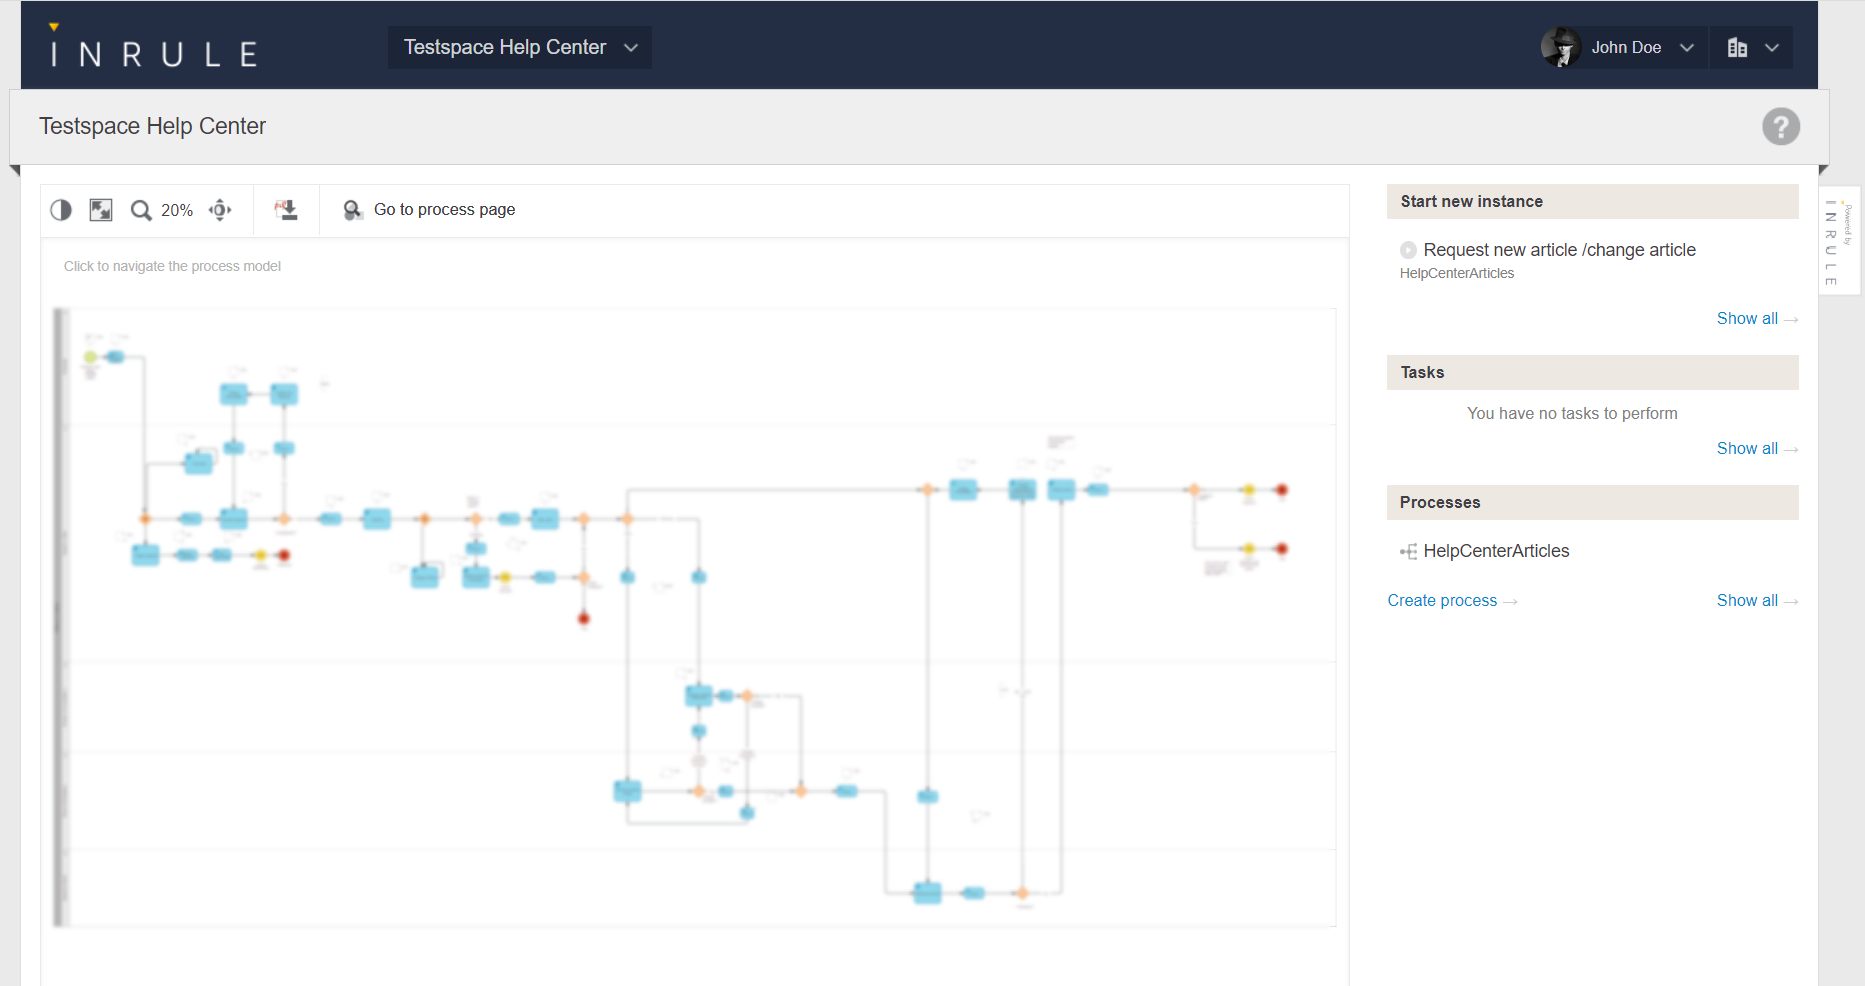Click the pan/center navigation icon

point(220,210)
